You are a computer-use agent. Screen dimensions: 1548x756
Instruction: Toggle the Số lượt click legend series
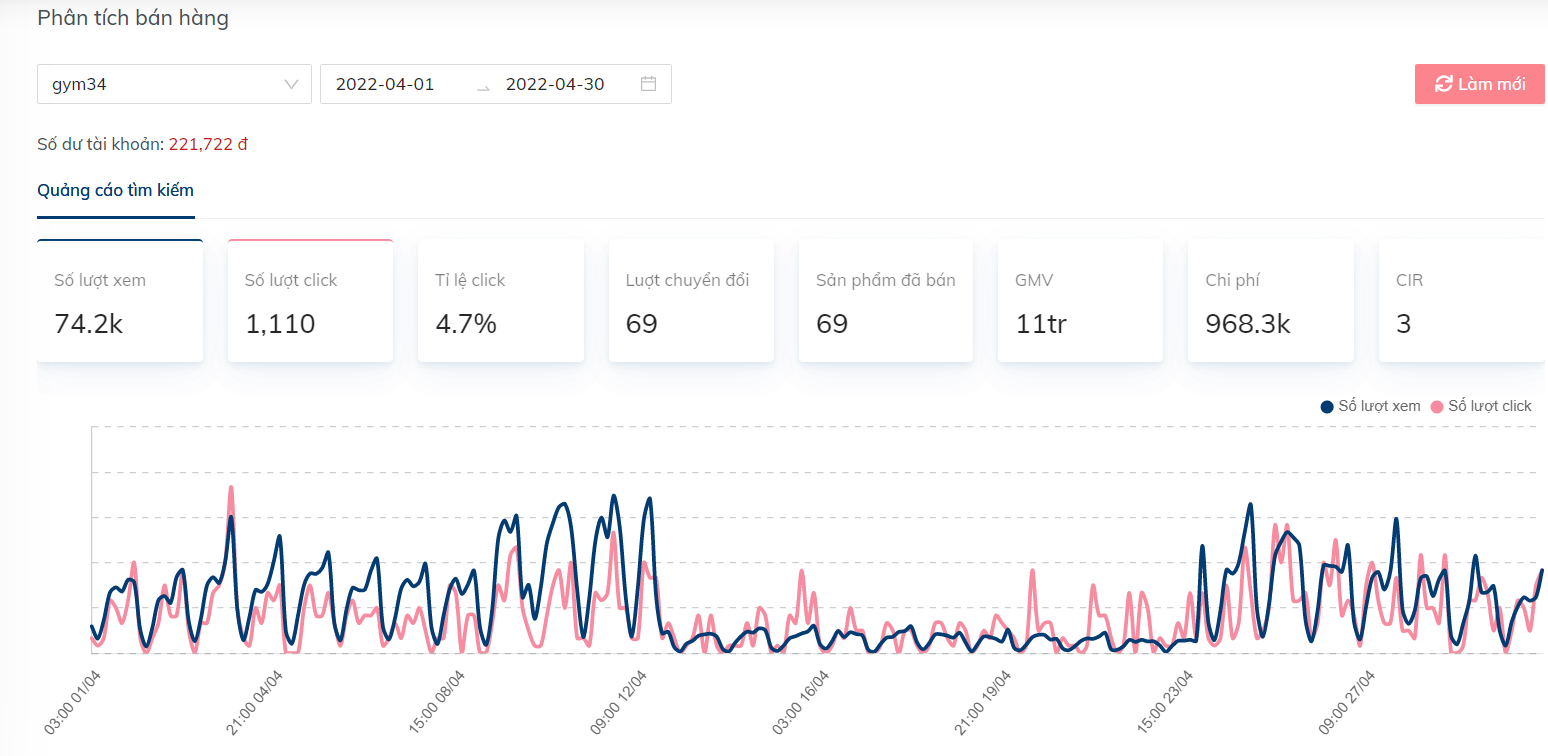pos(1482,406)
